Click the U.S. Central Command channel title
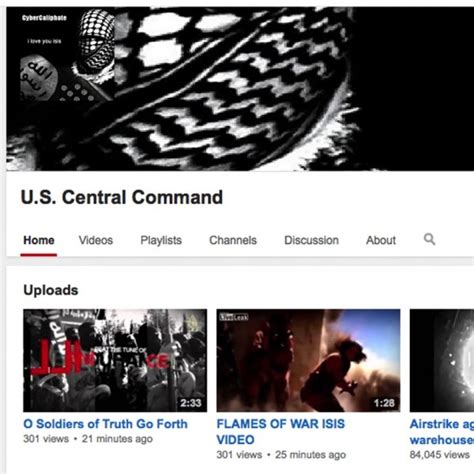Viewport: 474px width, 474px height. click(x=122, y=197)
